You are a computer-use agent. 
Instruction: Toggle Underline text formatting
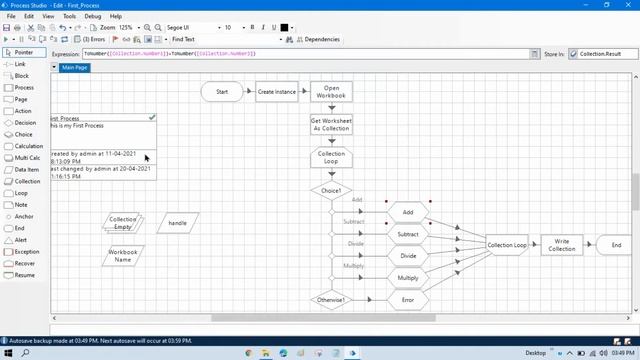274,27
